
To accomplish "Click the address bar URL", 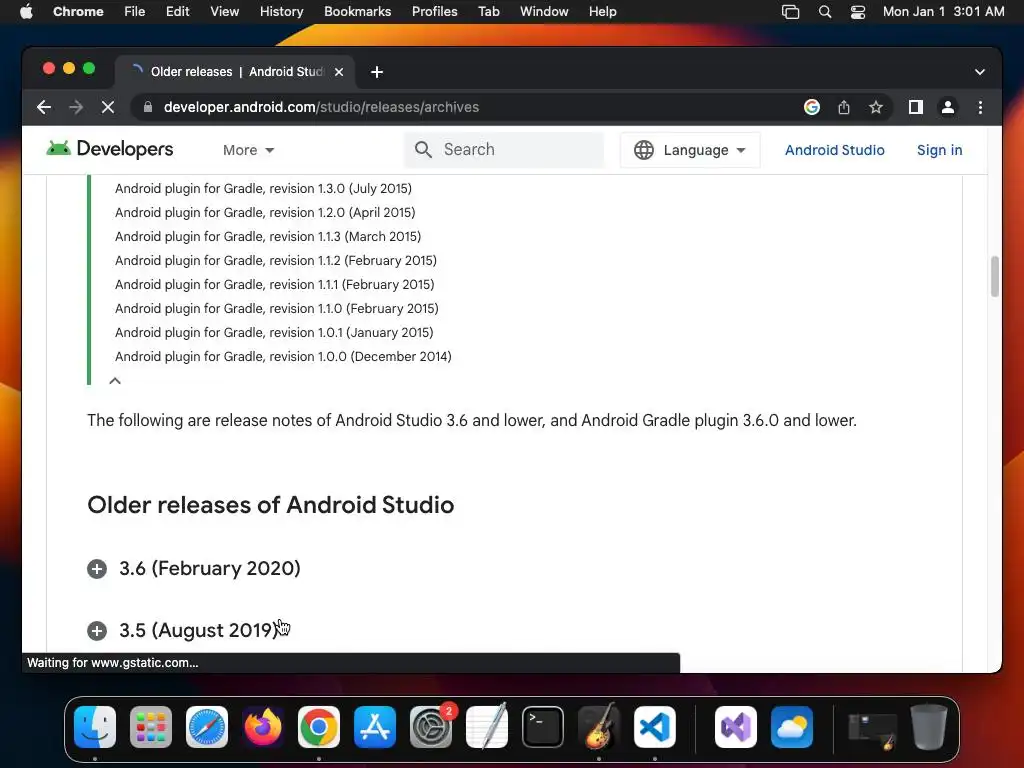I will (321, 107).
